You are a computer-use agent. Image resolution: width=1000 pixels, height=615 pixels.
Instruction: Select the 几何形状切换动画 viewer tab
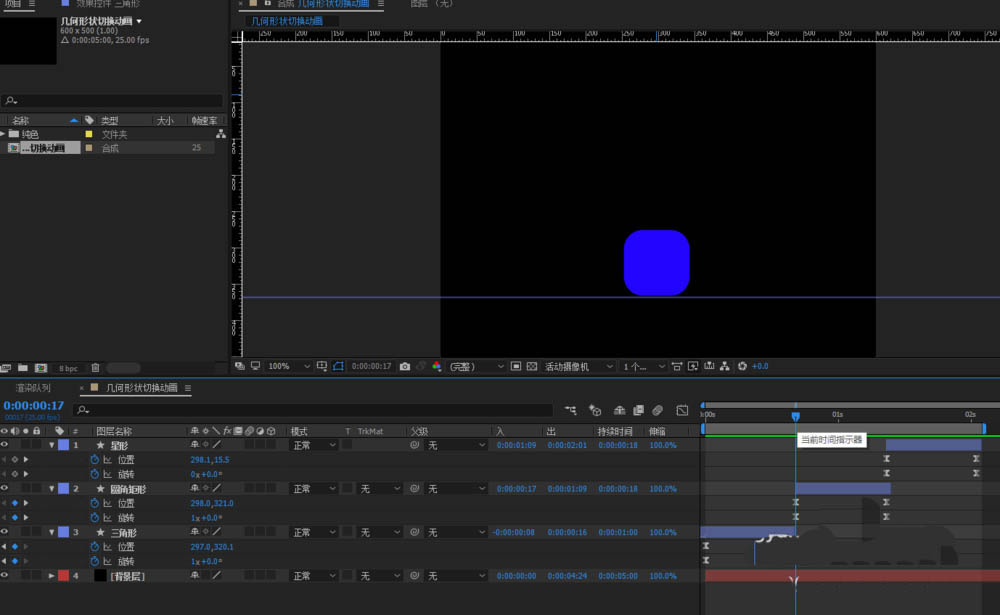tap(288, 20)
